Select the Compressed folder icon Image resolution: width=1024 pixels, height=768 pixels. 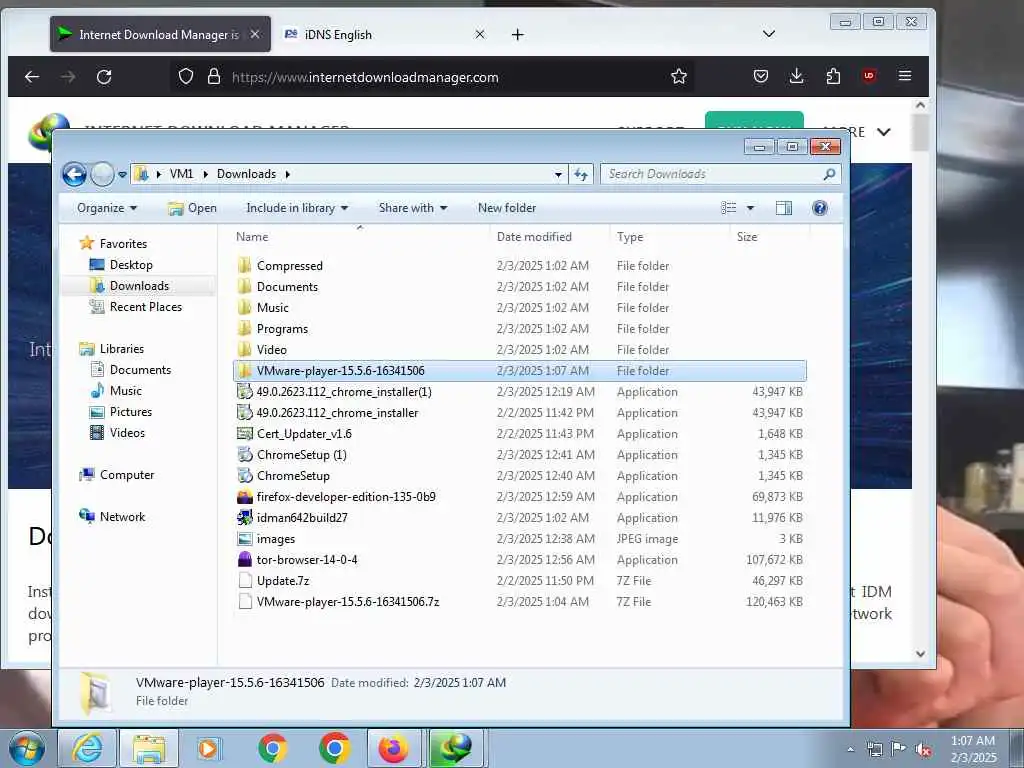coord(244,265)
